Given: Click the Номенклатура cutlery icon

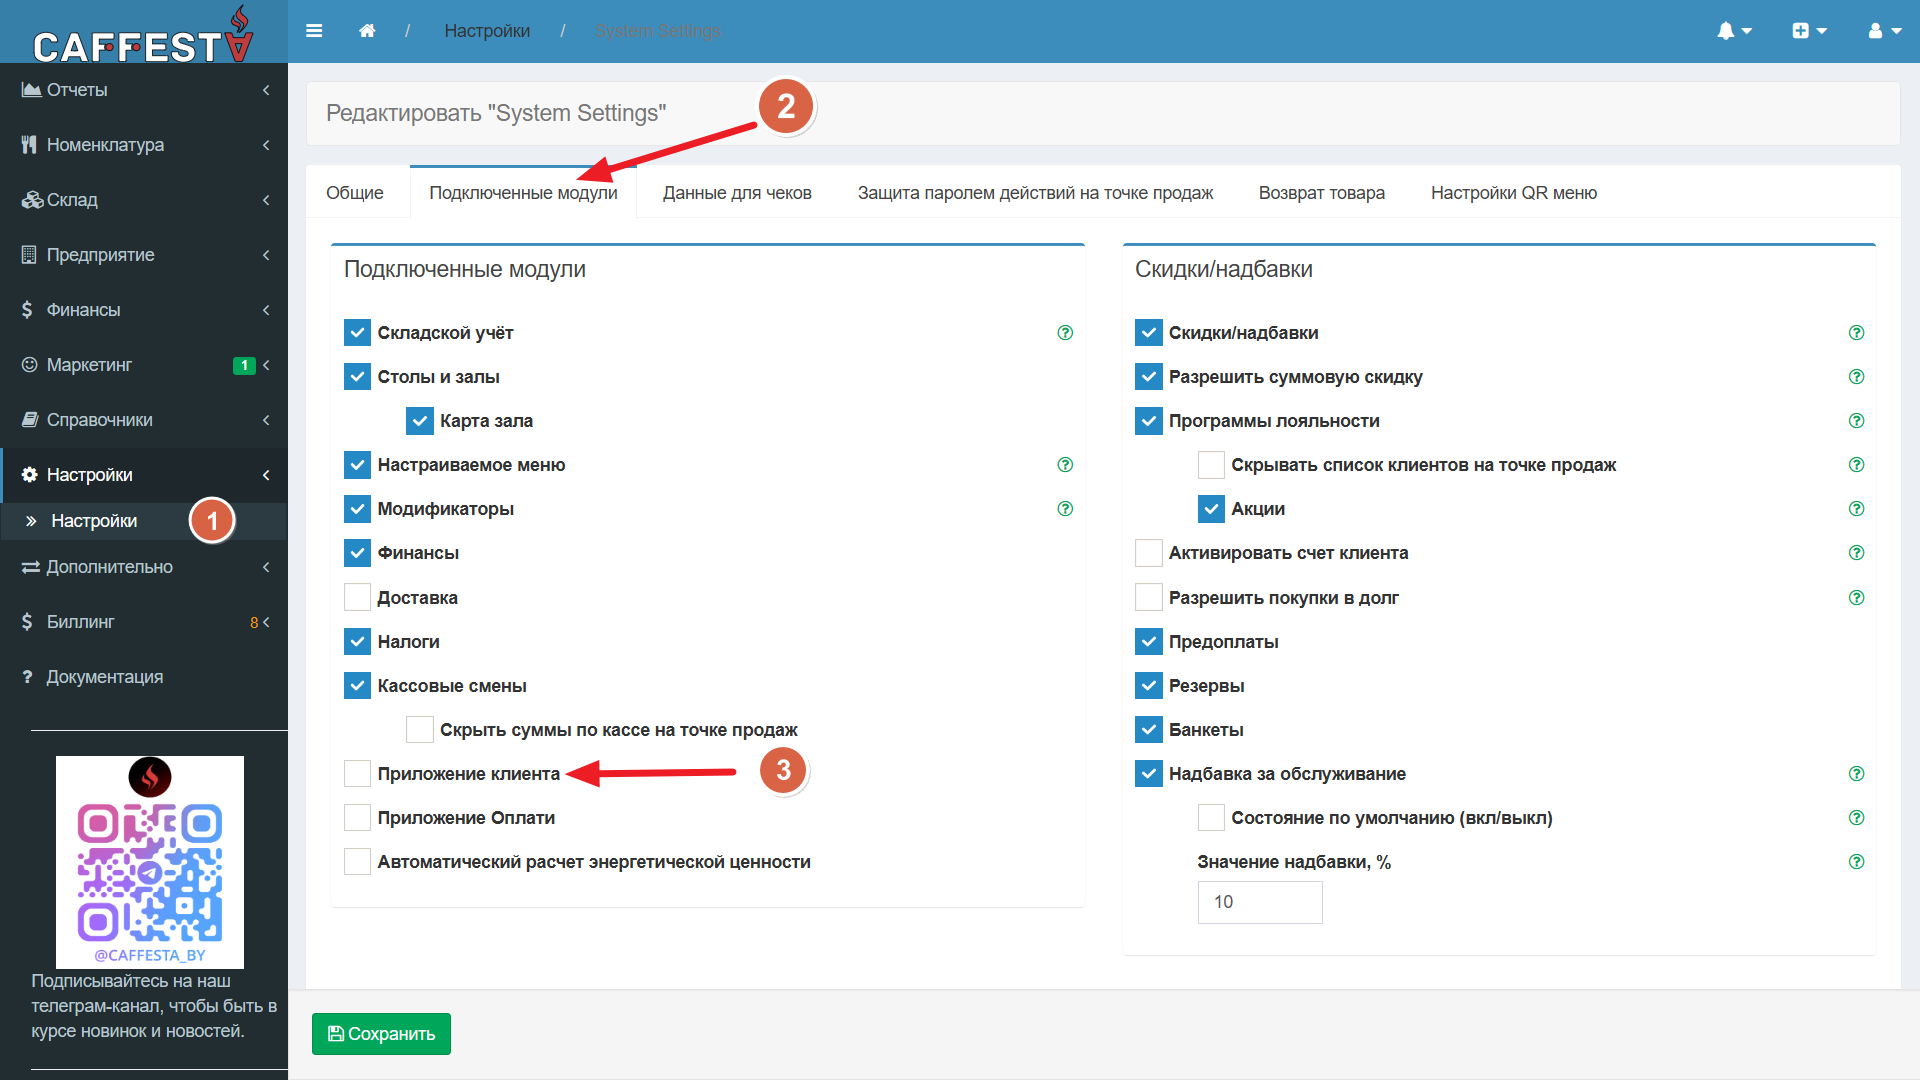Looking at the screenshot, I should (x=29, y=145).
